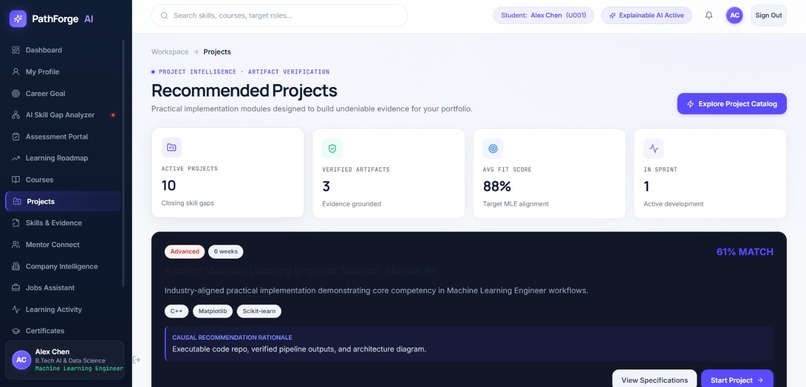The image size is (806, 387).
Task: Click the Explore Project Catalog button
Action: (731, 104)
